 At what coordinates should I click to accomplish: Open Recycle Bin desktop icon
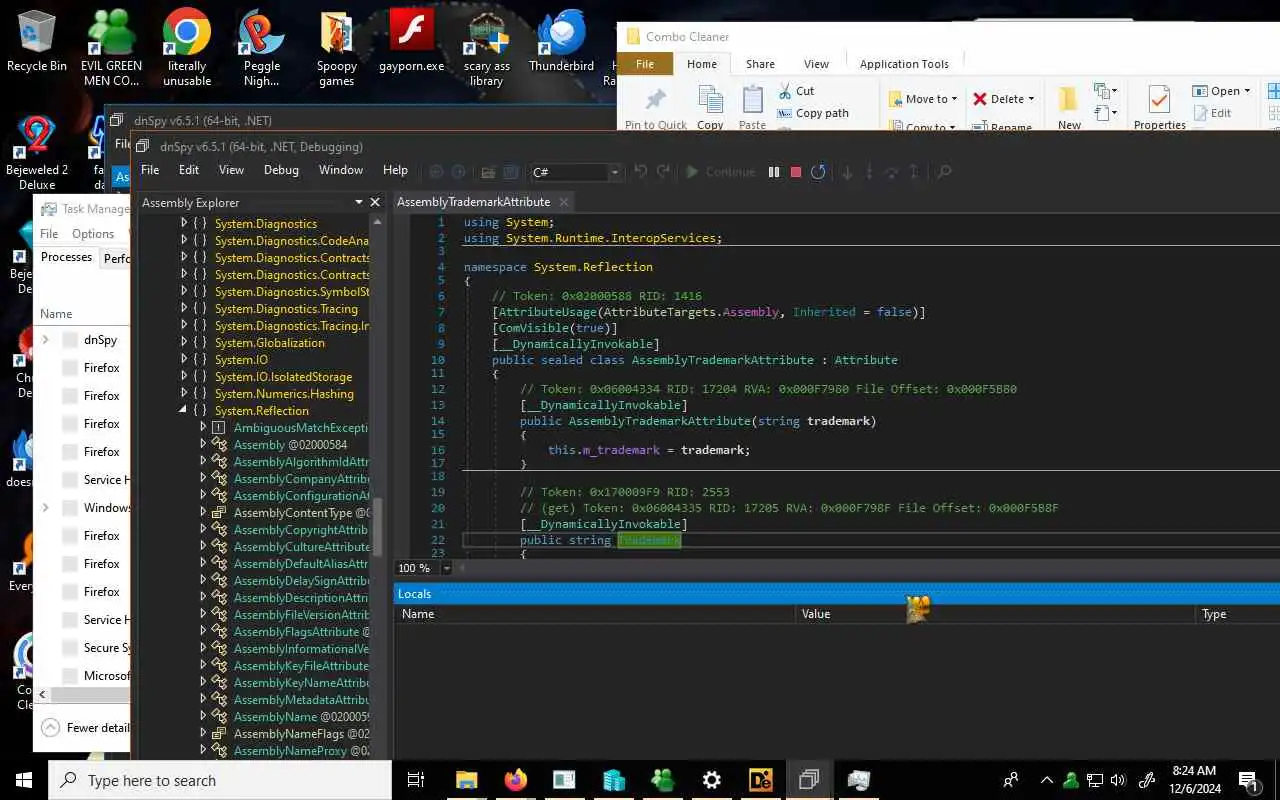pos(37,42)
